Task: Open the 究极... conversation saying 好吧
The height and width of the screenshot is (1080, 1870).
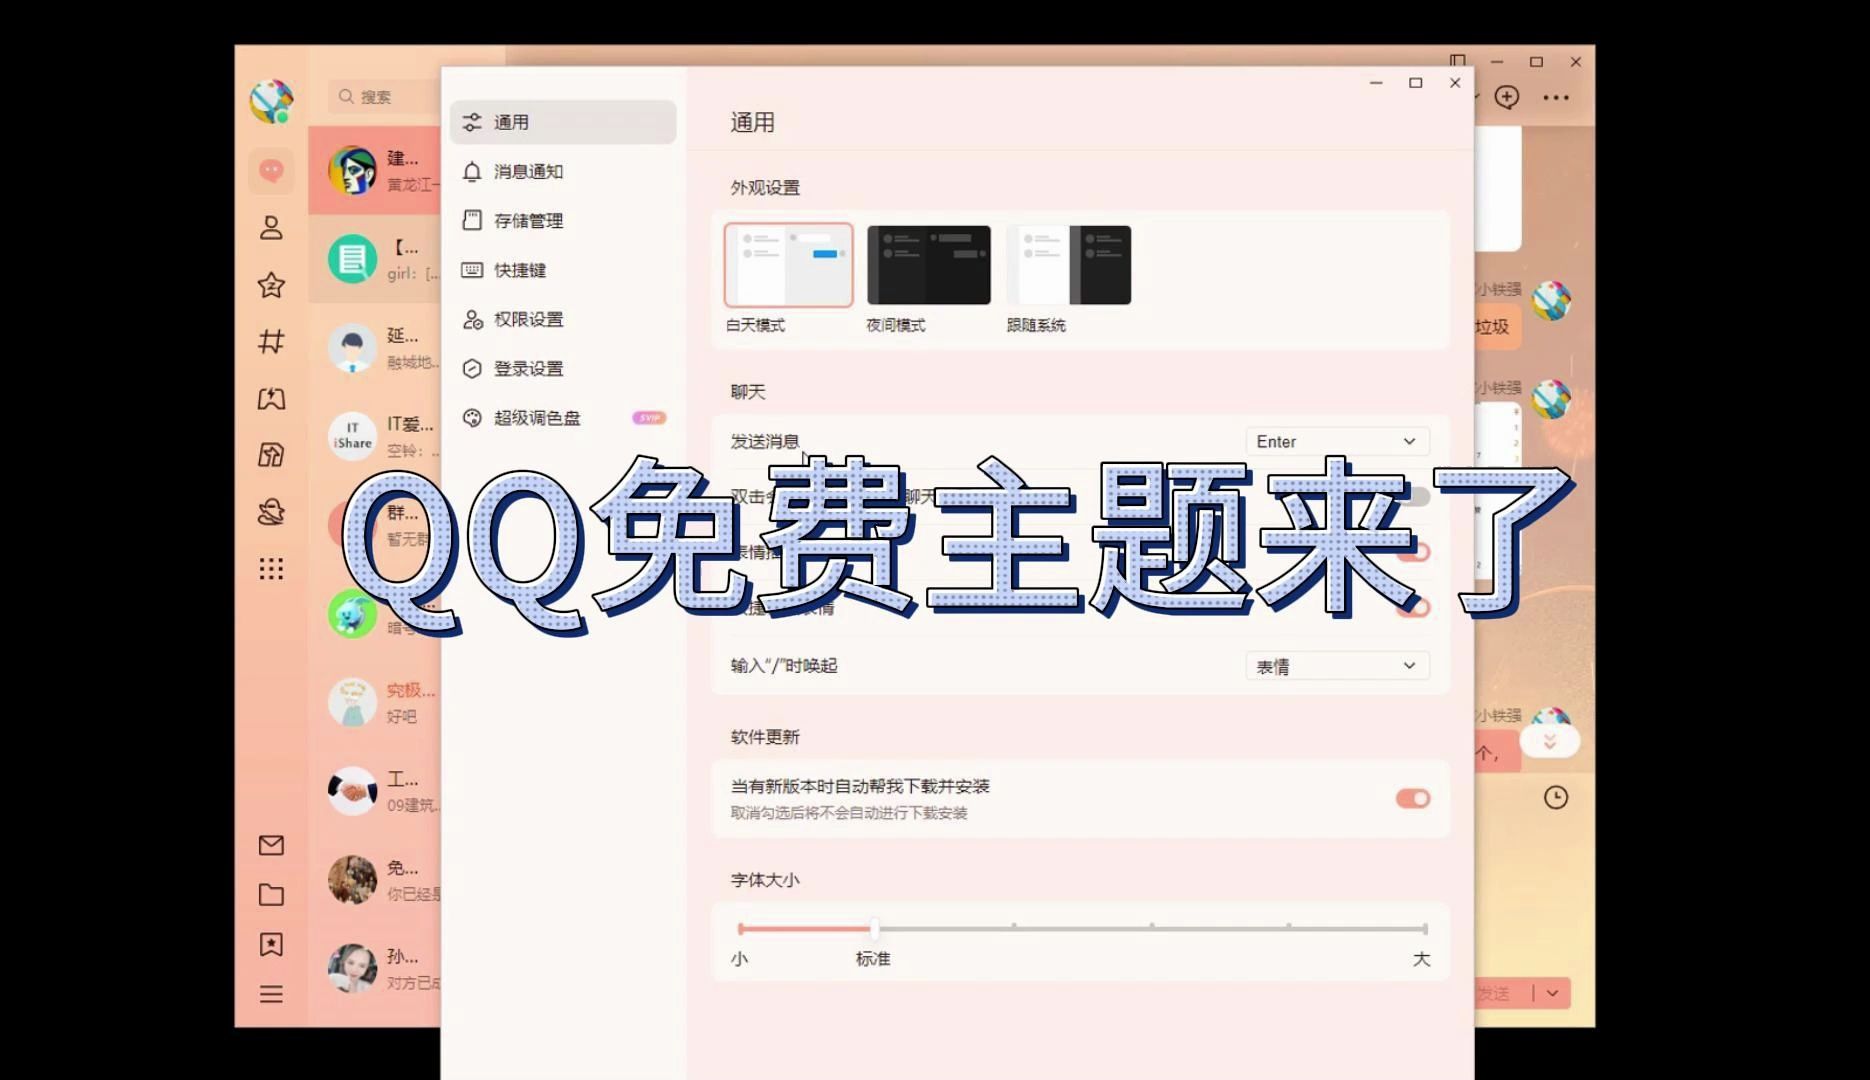Action: [x=375, y=702]
